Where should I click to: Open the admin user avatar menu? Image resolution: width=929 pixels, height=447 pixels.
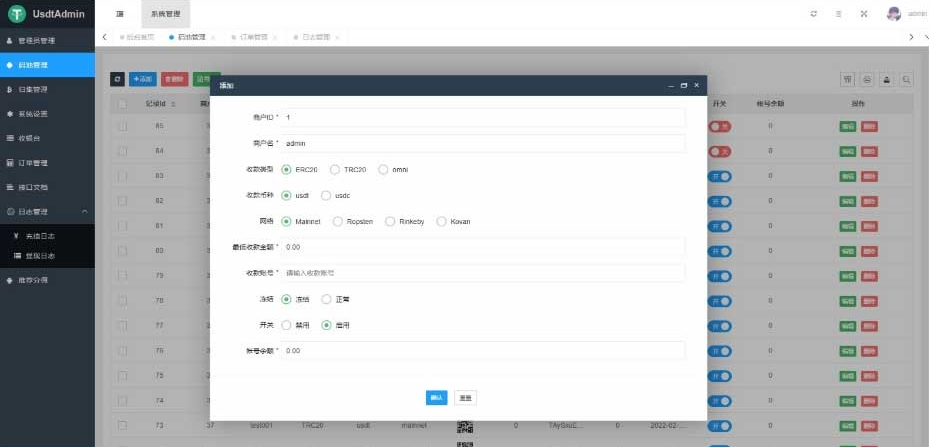tap(893, 14)
